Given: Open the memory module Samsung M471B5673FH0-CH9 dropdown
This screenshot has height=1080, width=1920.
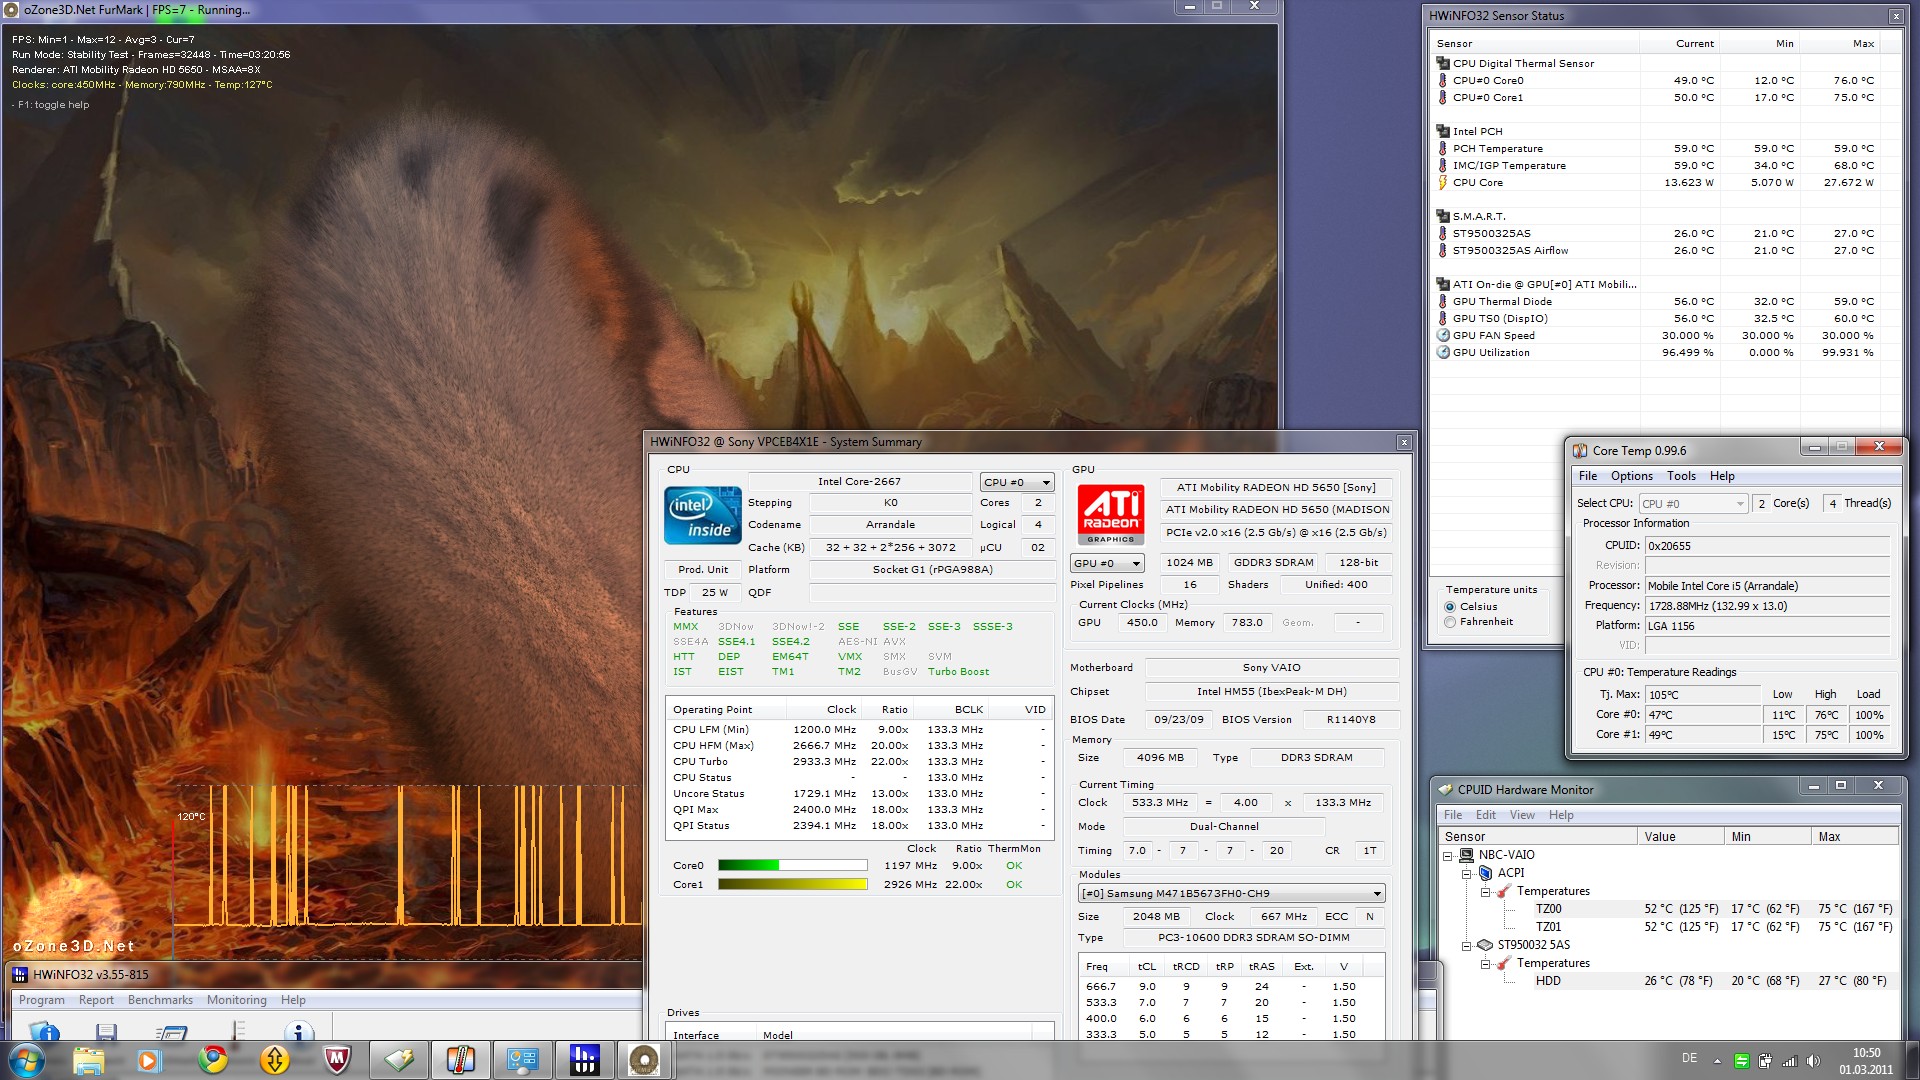Looking at the screenshot, I should [1231, 894].
